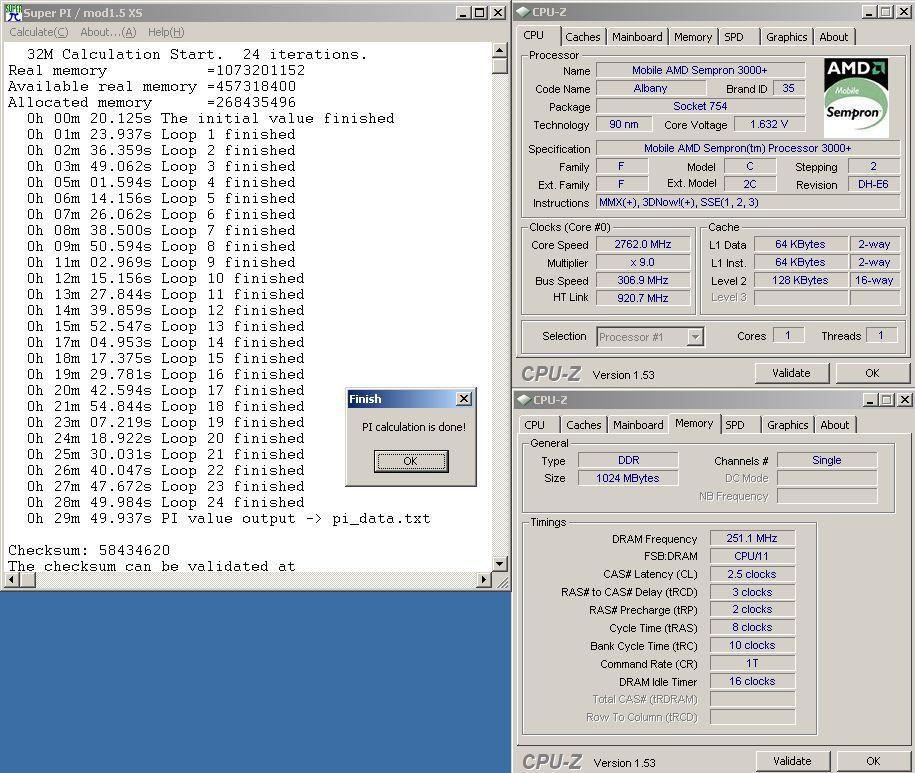The image size is (915, 773).
Task: Click the top CPU-Z window title icon
Action: [523, 12]
